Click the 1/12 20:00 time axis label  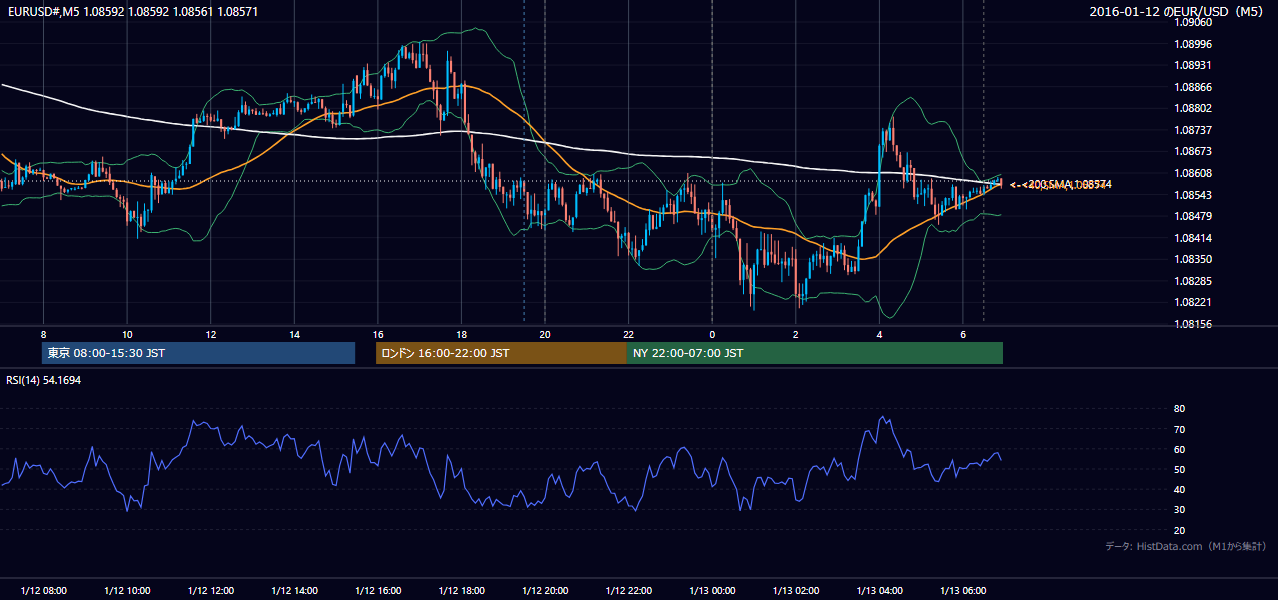tap(545, 591)
